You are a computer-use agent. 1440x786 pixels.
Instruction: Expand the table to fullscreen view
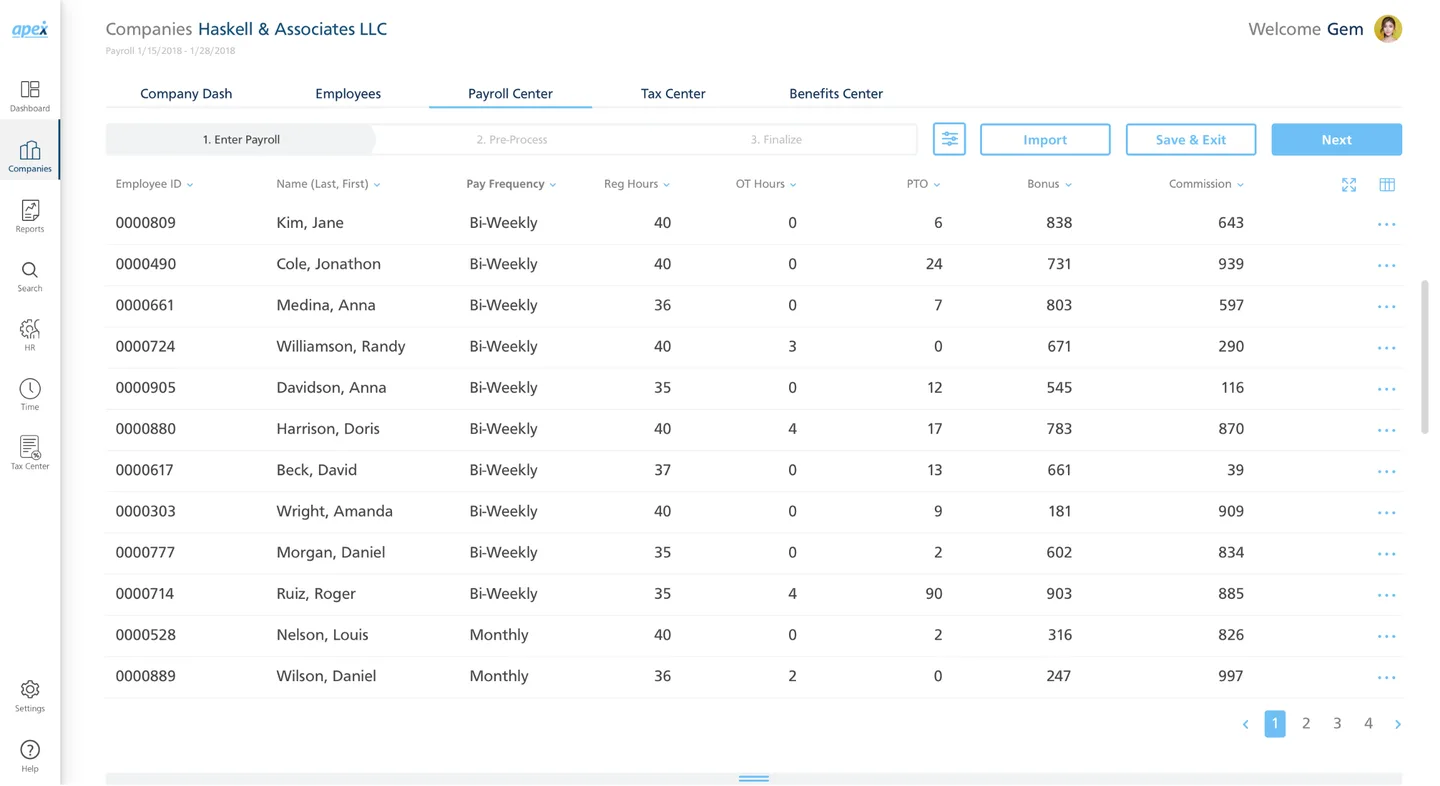tap(1348, 185)
